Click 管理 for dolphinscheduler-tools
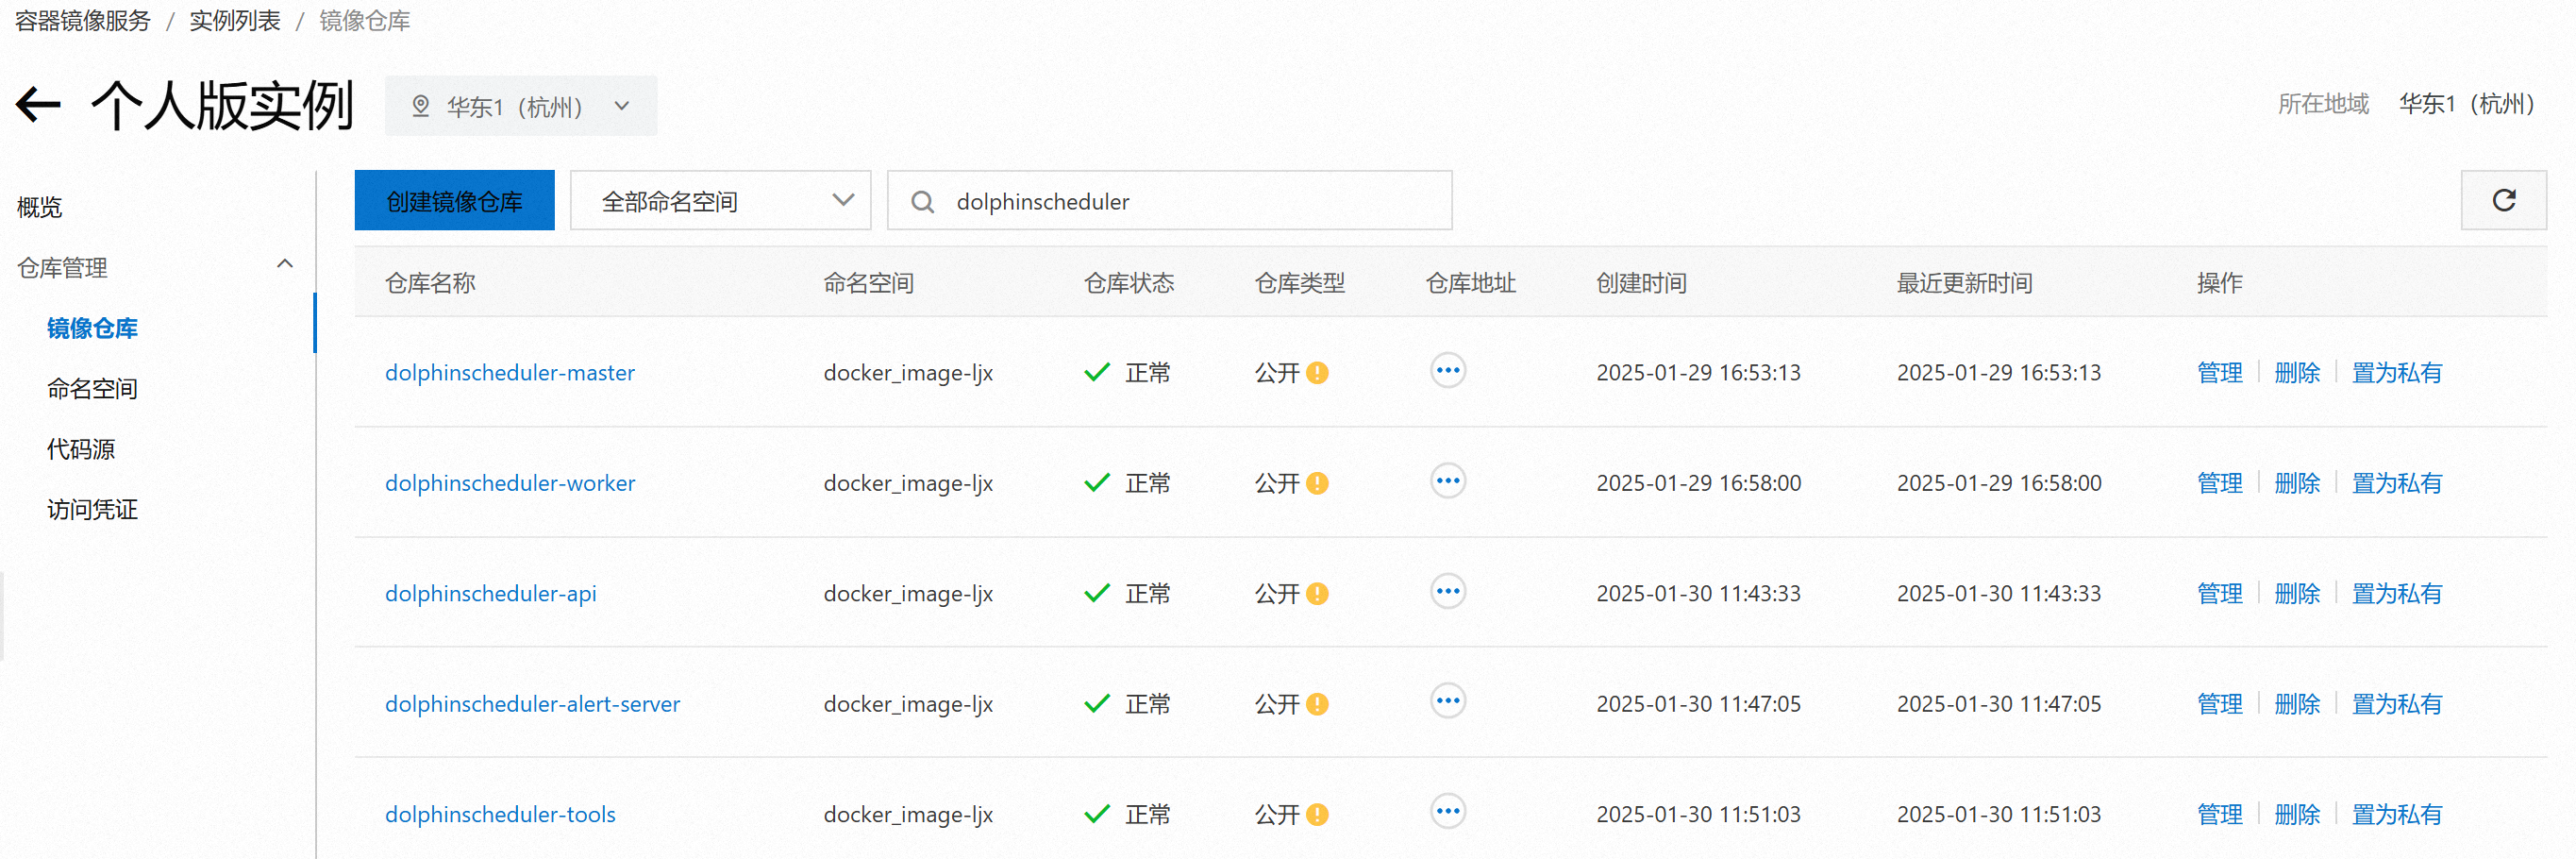 click(x=2220, y=814)
